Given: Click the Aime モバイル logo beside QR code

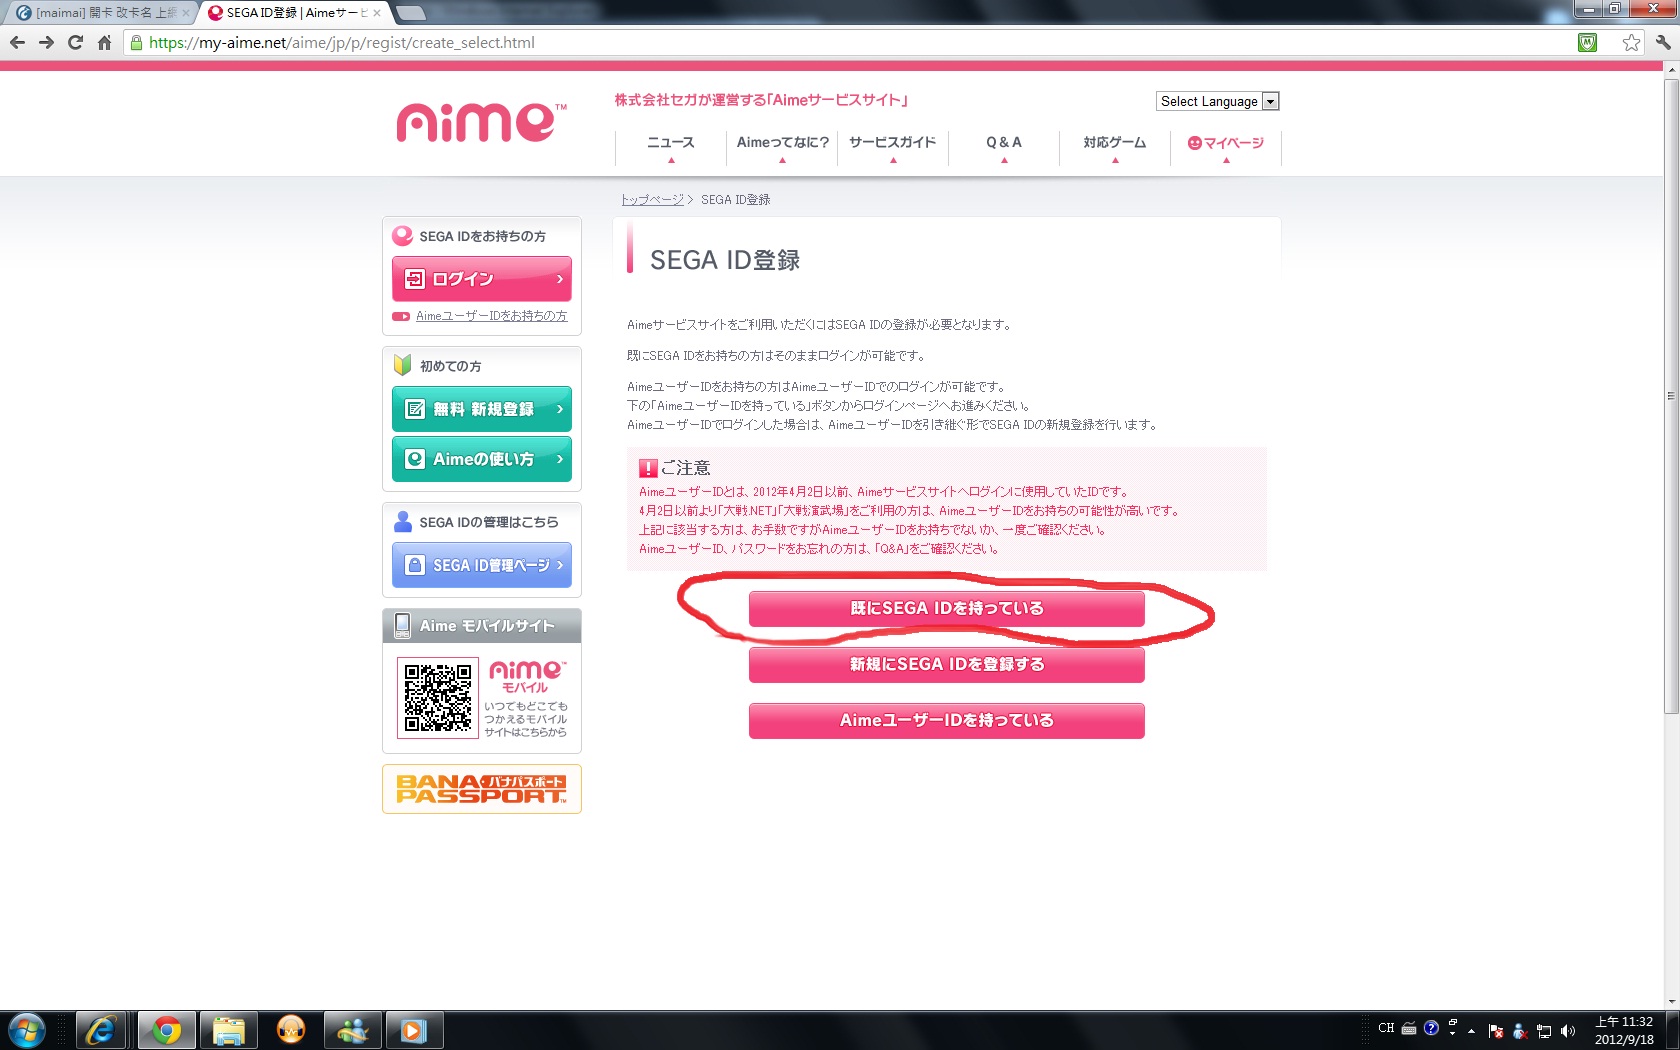Looking at the screenshot, I should coord(527,675).
